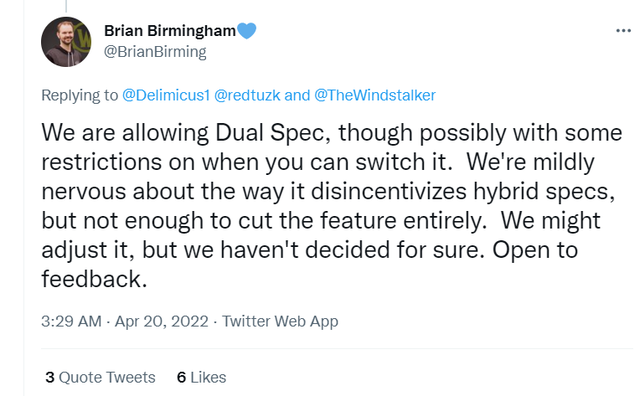This screenshot has width=640, height=396.
Task: Click Brian Birmingham's profile avatar photo
Action: (x=66, y=42)
